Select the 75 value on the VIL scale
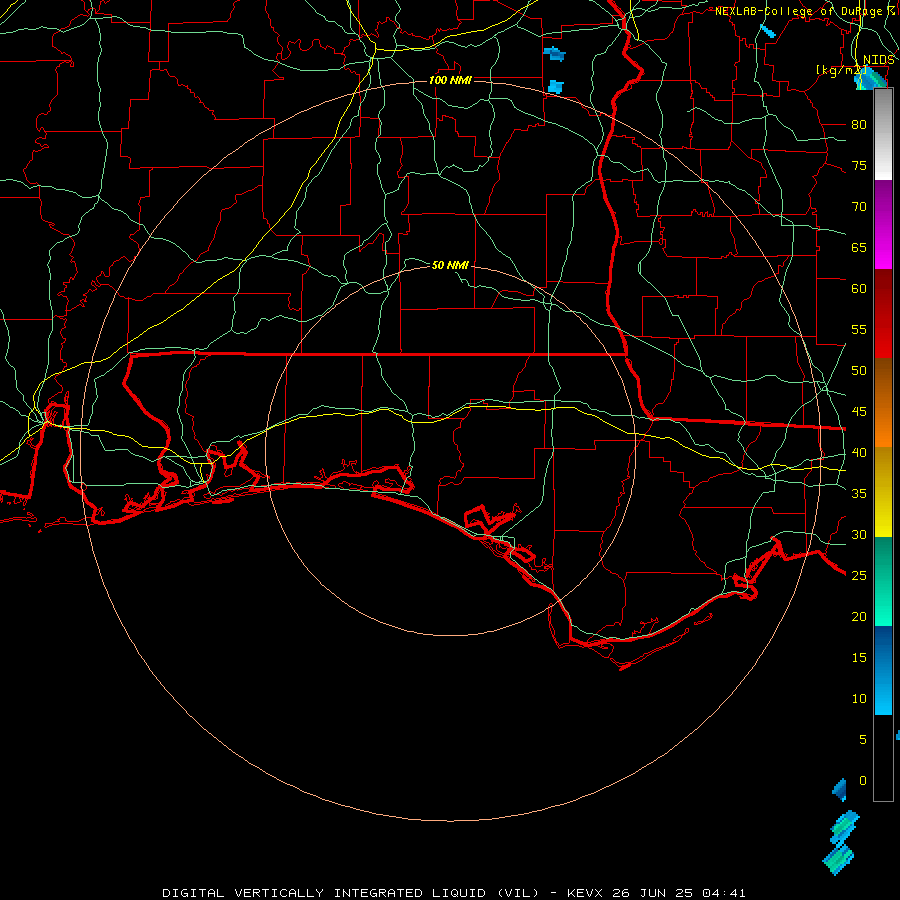The width and height of the screenshot is (900, 900). (859, 166)
